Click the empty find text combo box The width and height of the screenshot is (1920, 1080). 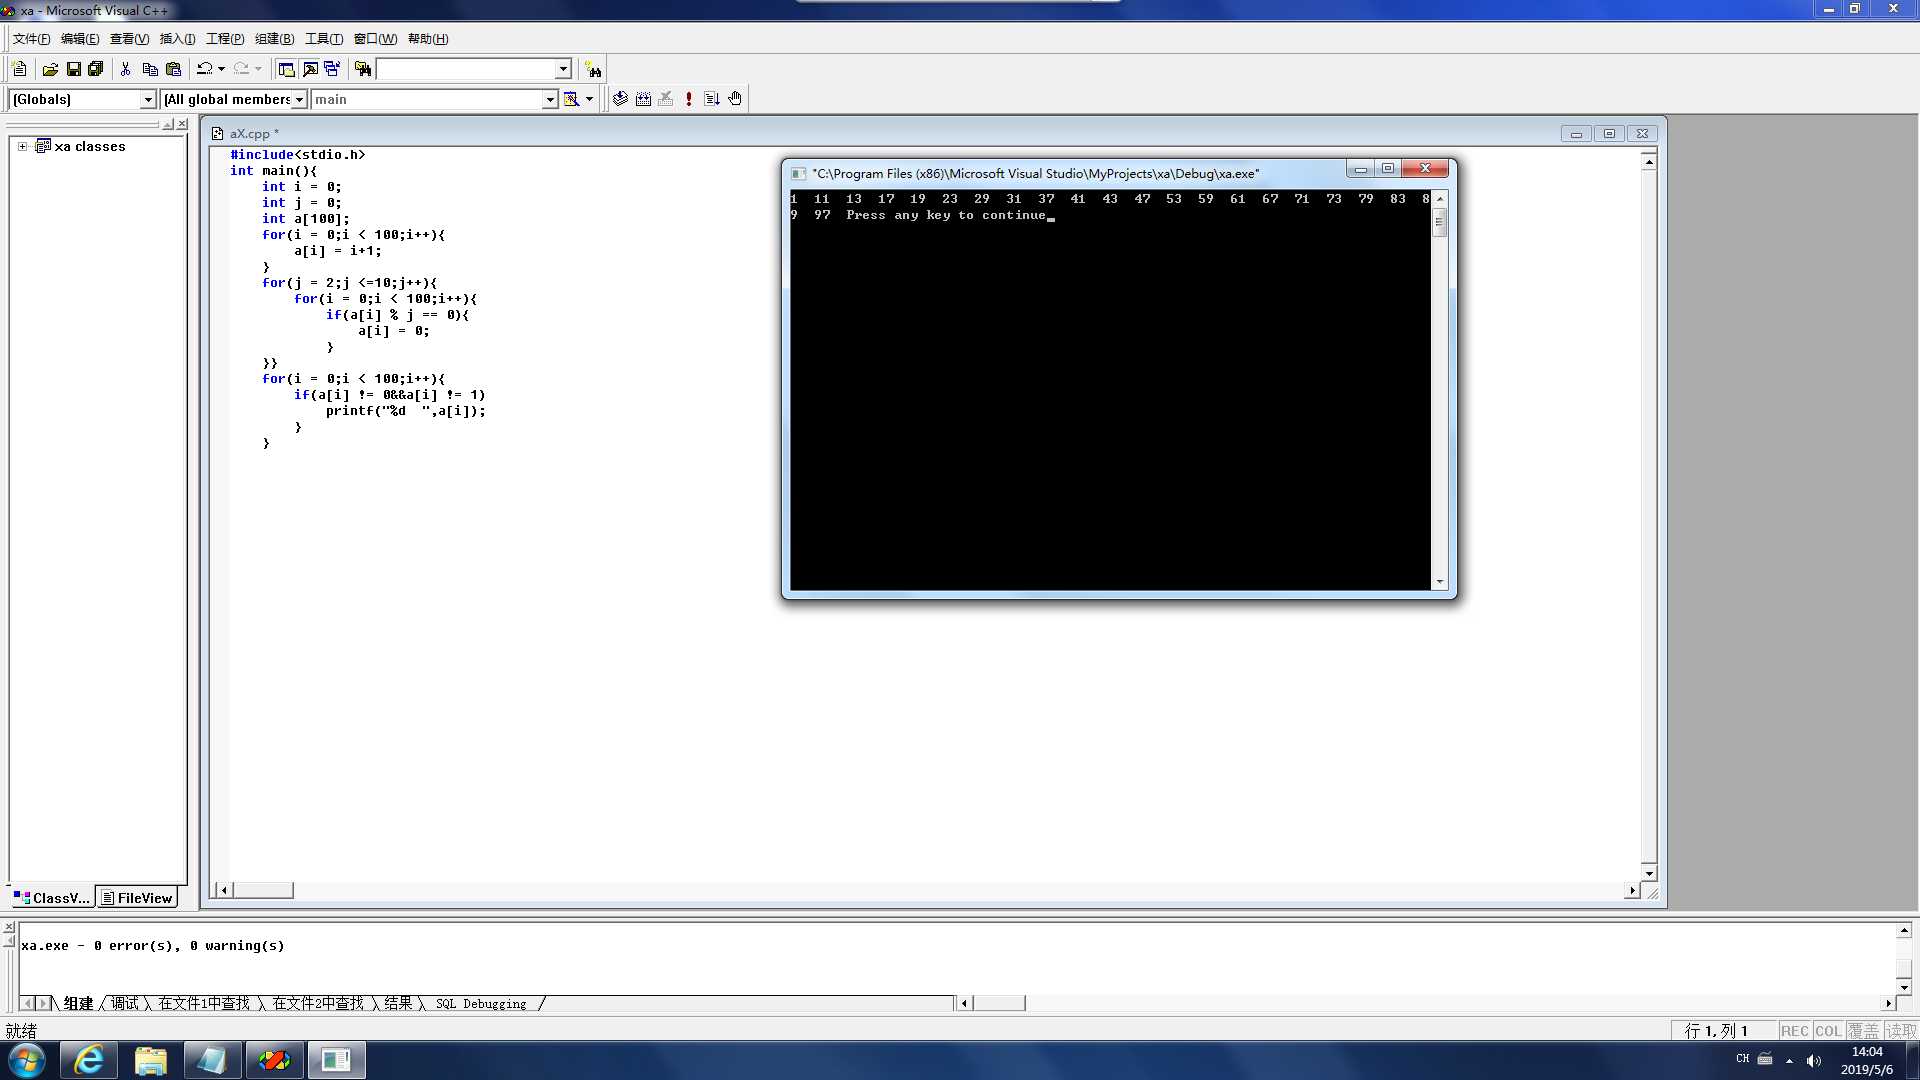click(465, 69)
